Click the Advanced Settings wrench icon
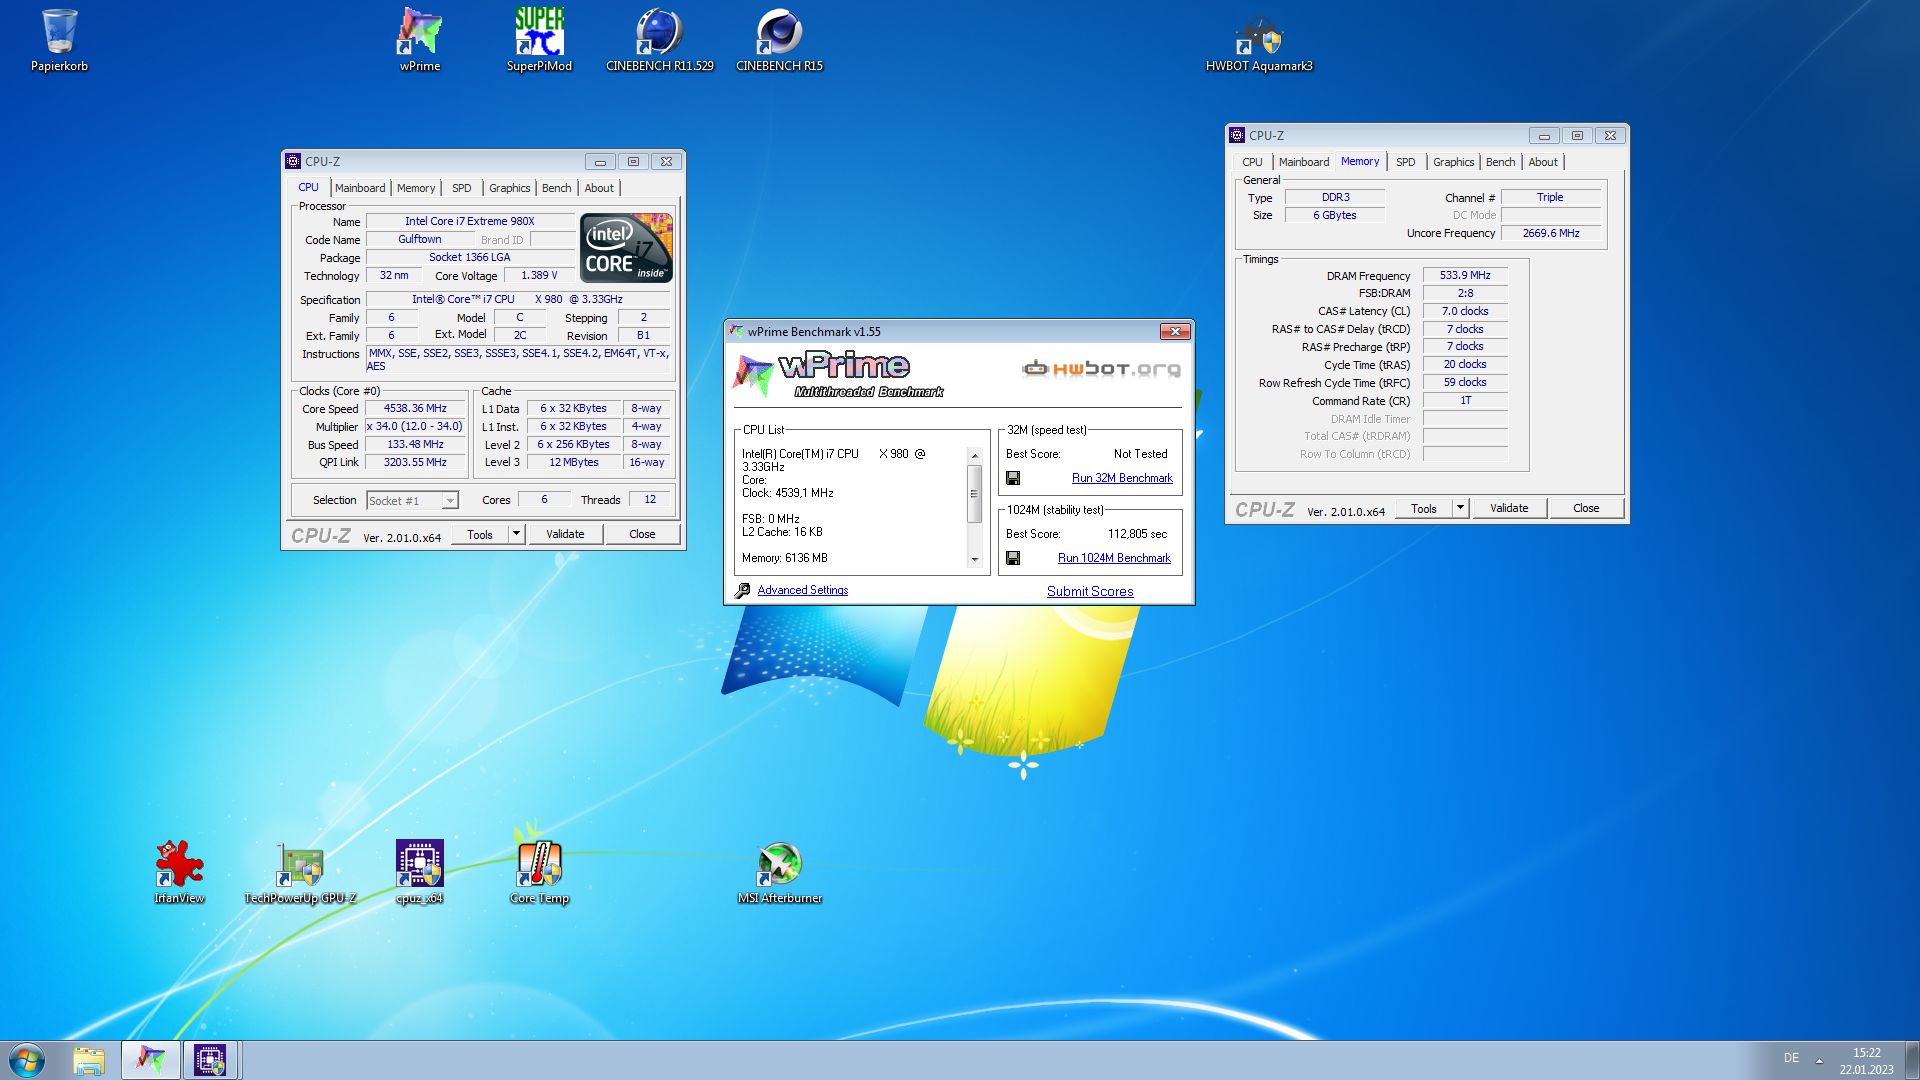The width and height of the screenshot is (1920, 1080). (743, 591)
